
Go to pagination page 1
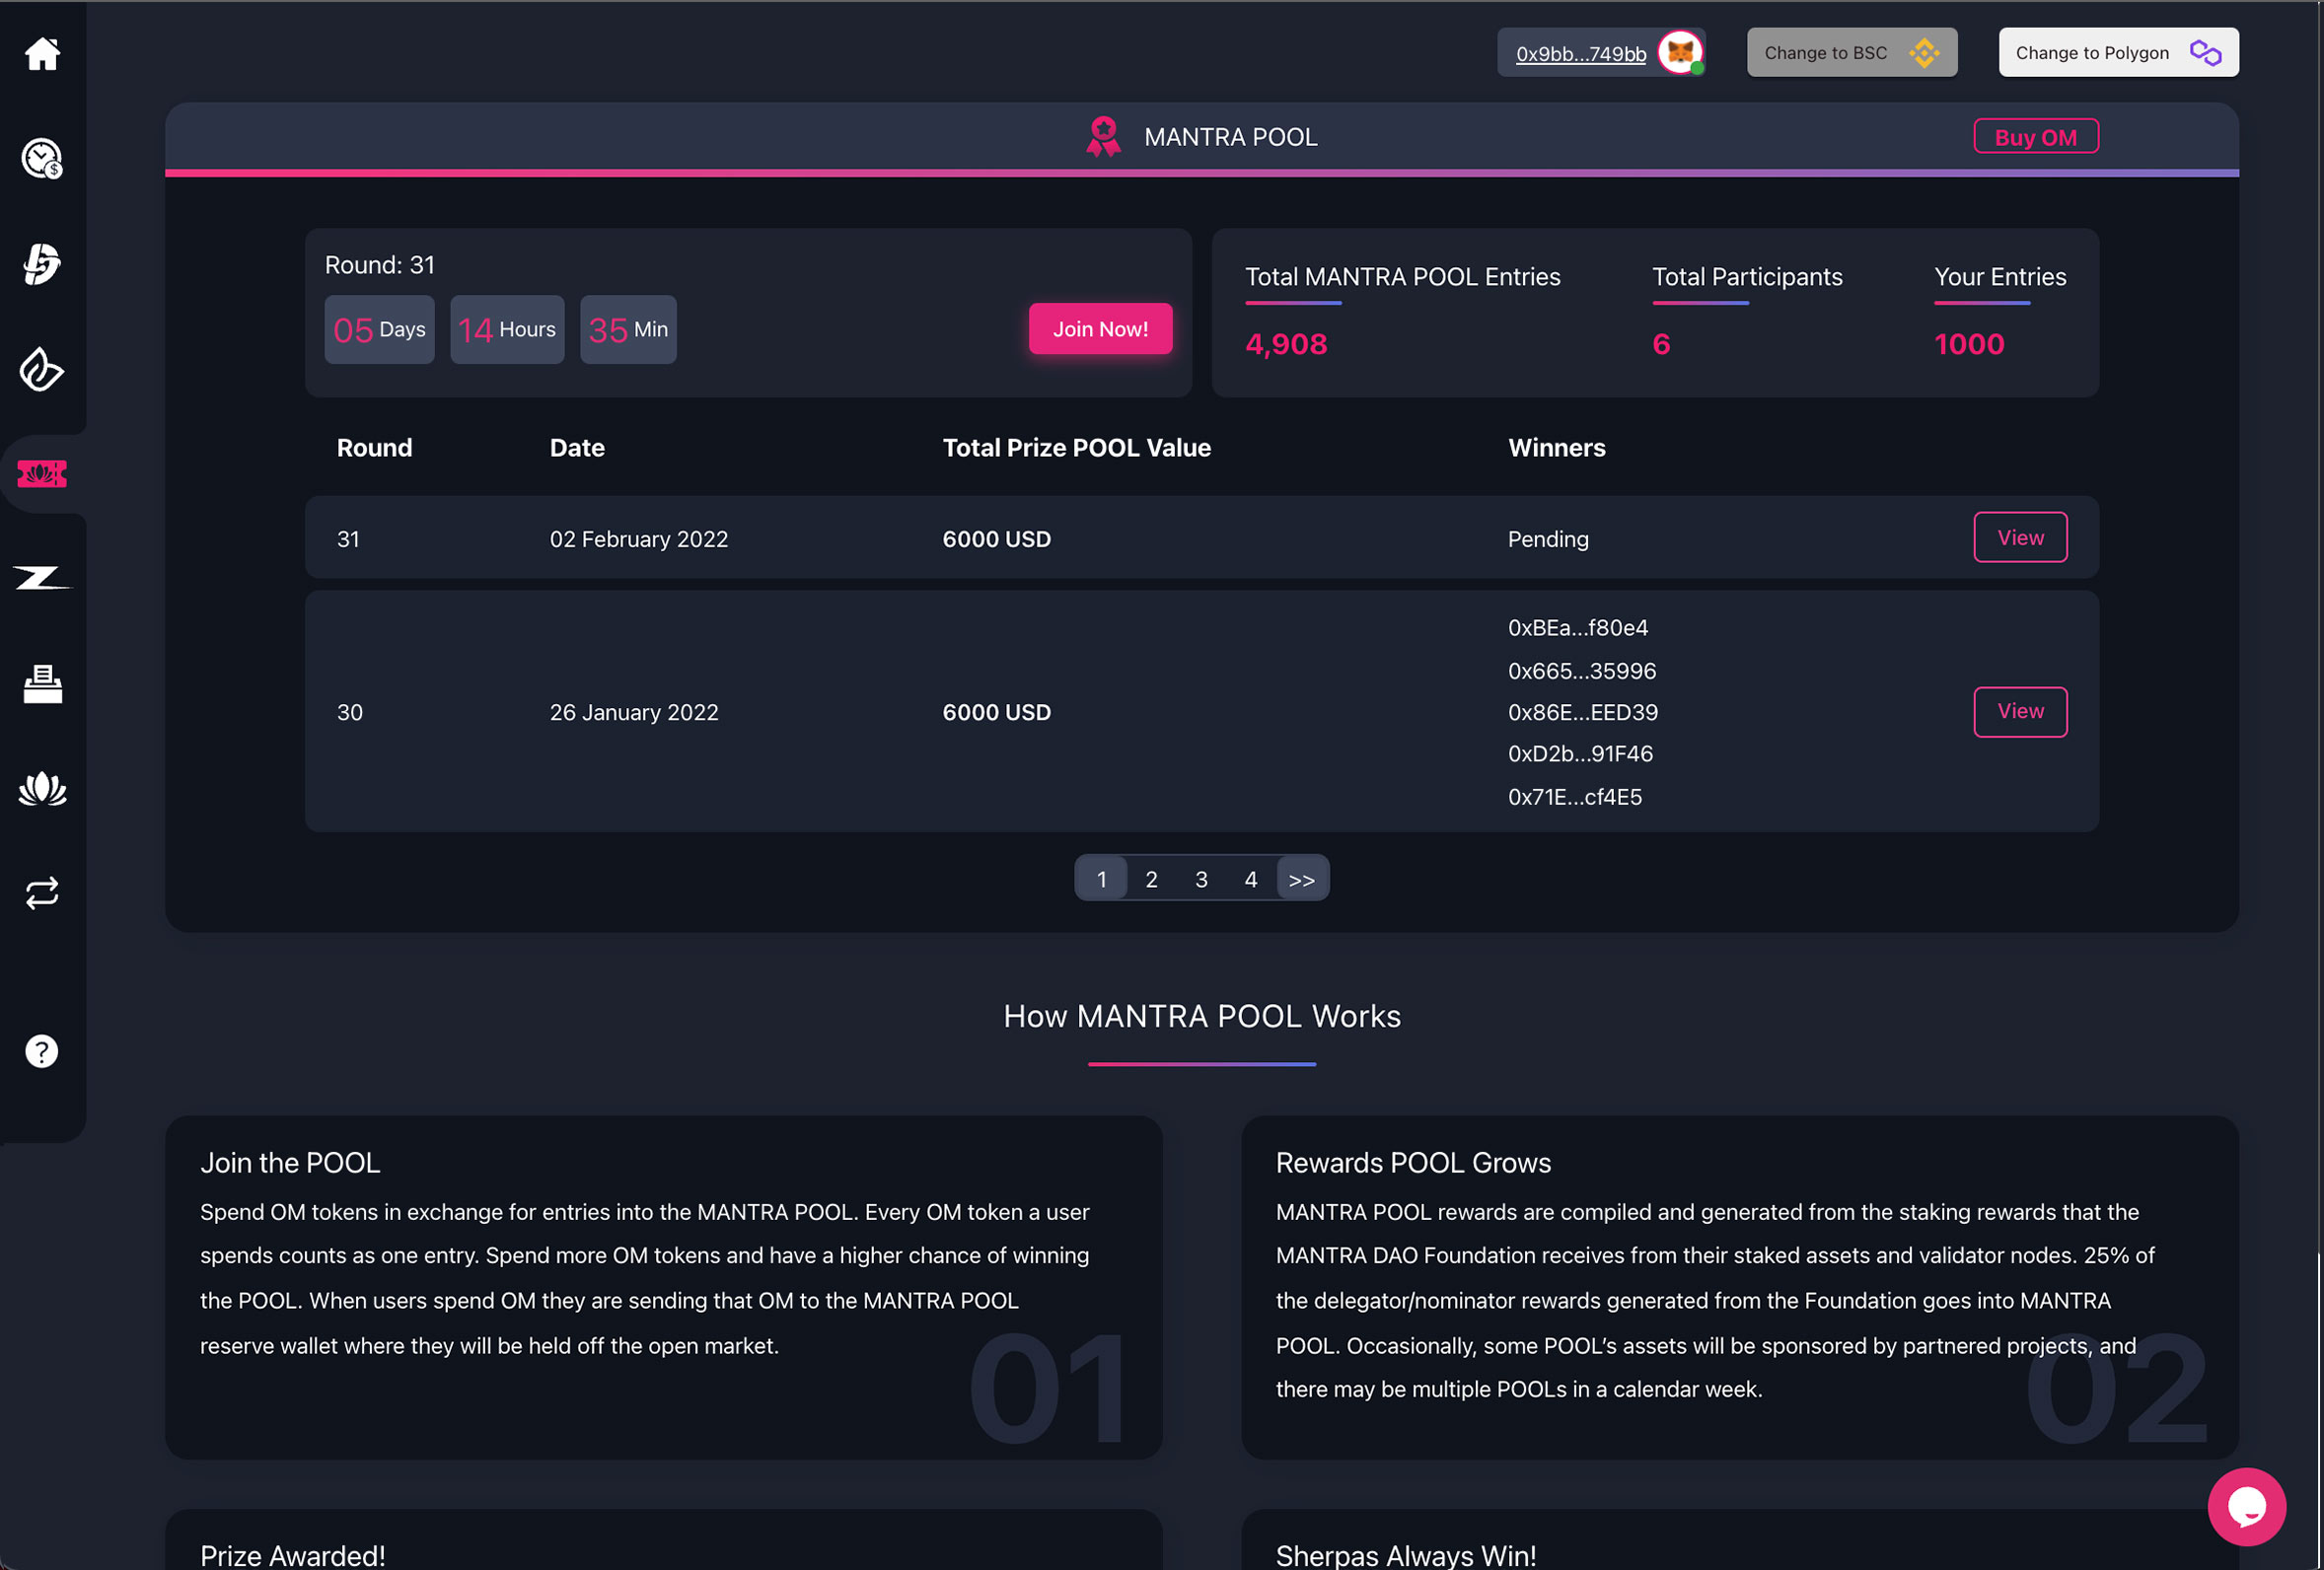point(1101,879)
